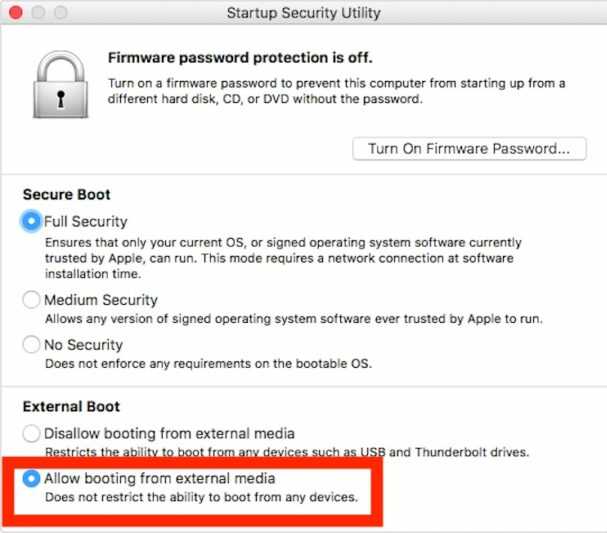
Task: Click the Startup Security Utility title text
Action: 303,13
